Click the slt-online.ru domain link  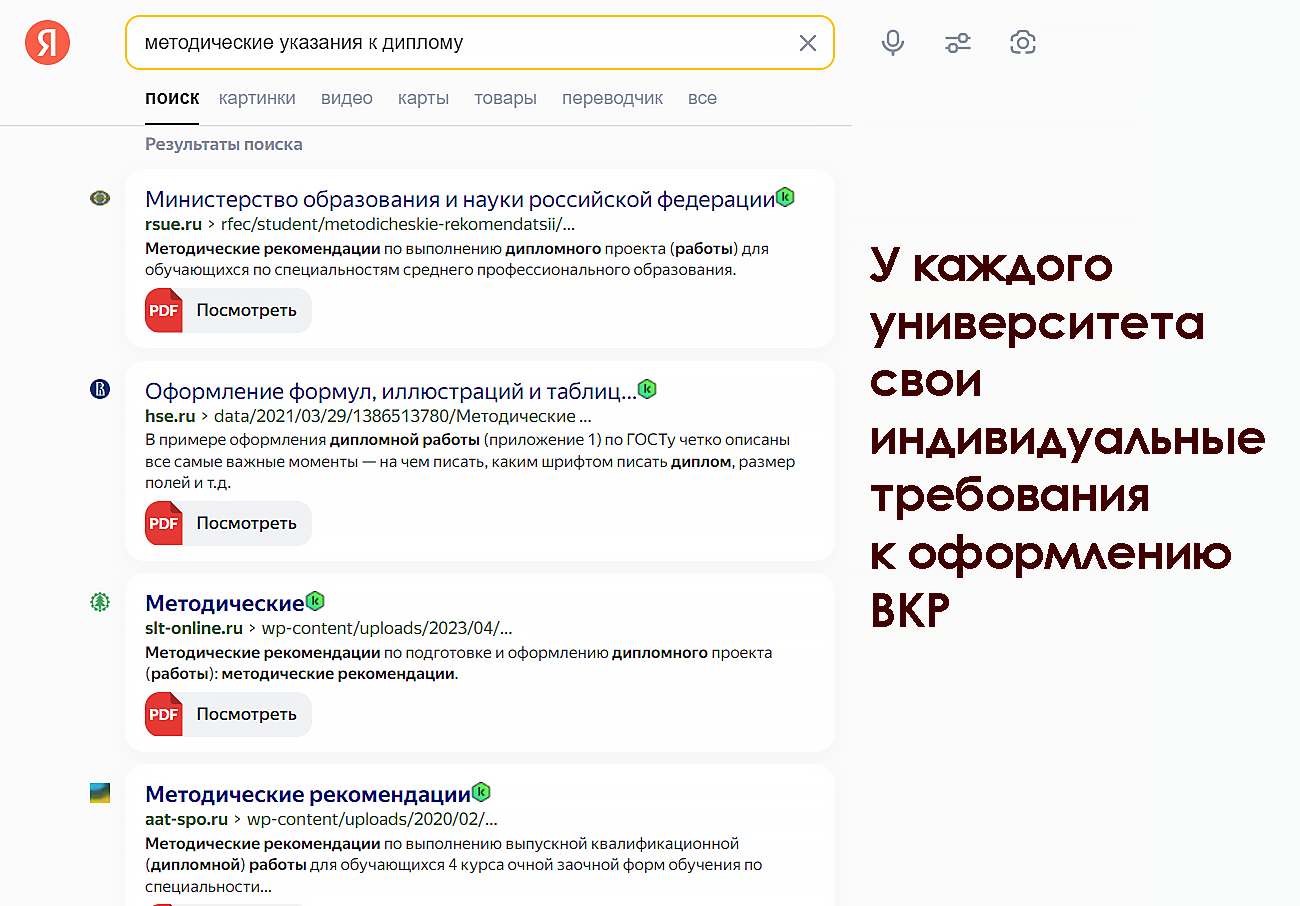(x=194, y=629)
